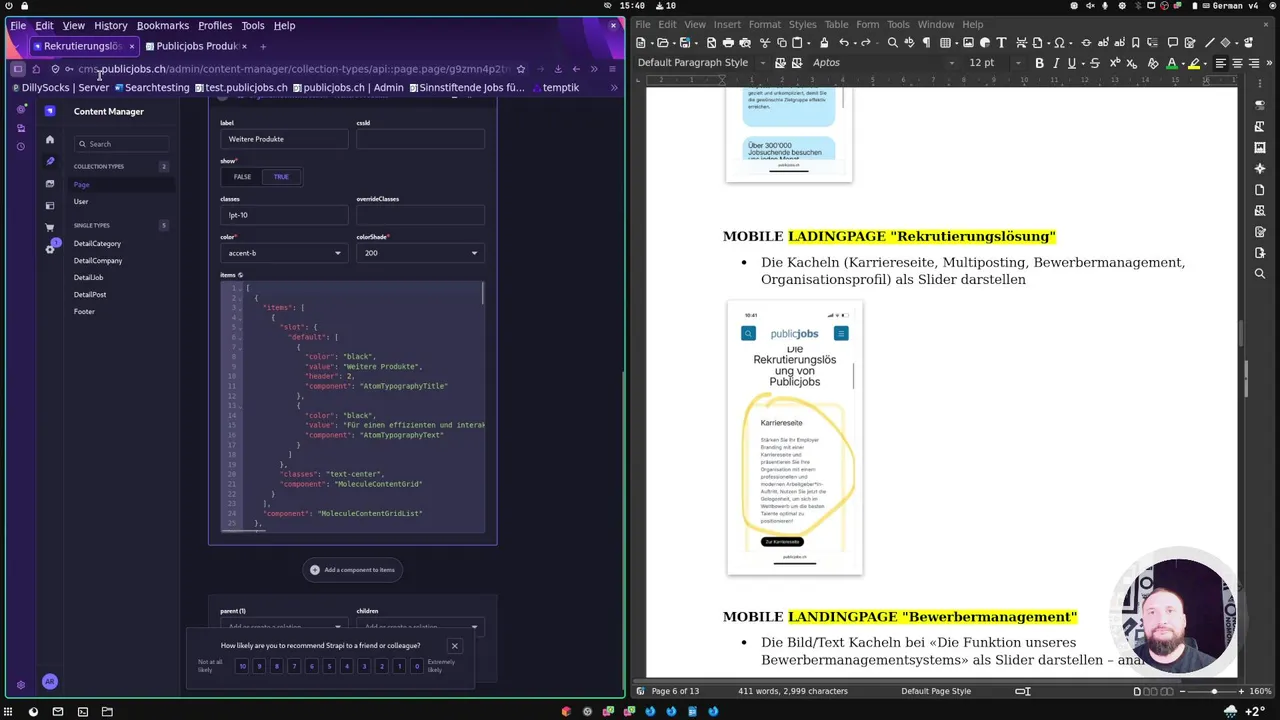Align text left in Writer
1280x720 pixels.
coord(1221,63)
